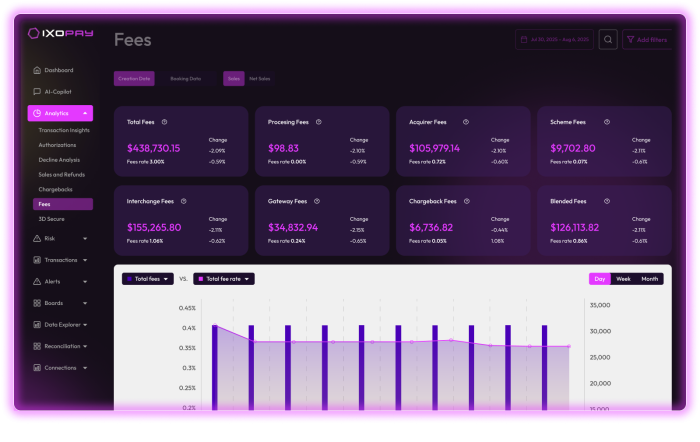The width and height of the screenshot is (700, 442).
Task: Click first data point on fee rate line
Action: point(214,324)
